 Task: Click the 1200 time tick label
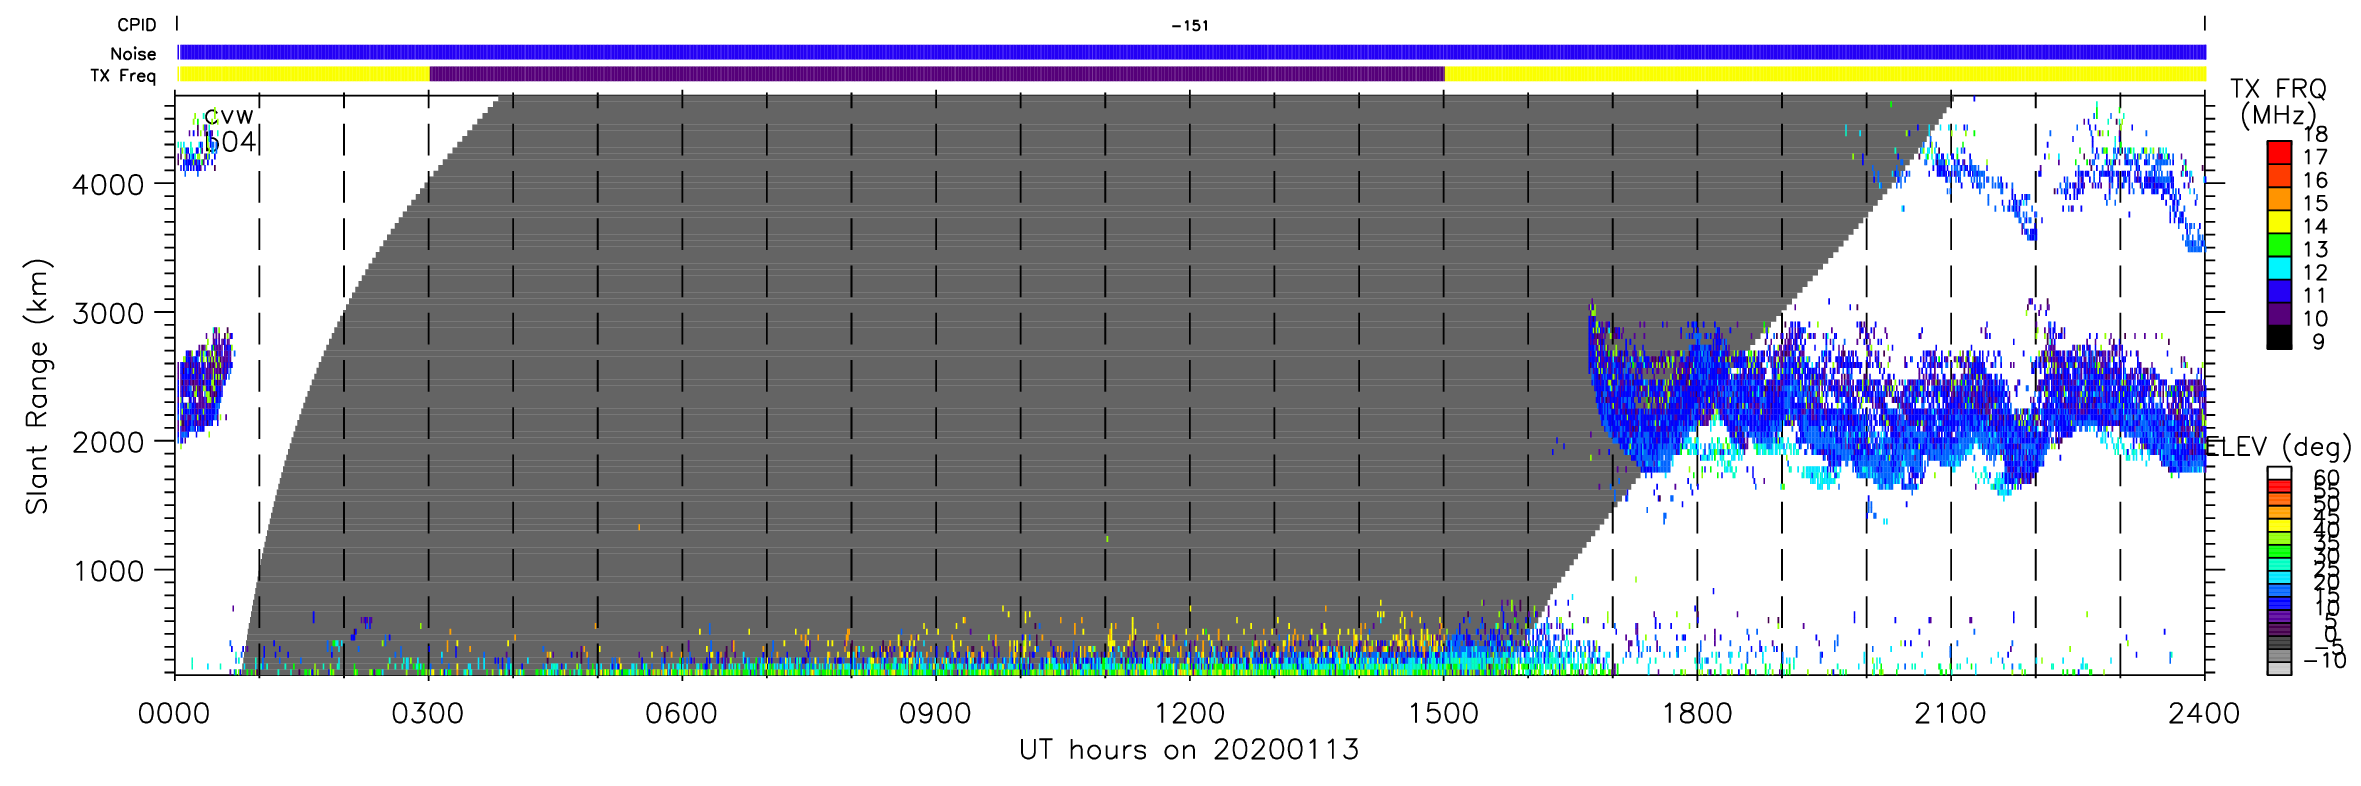click(x=1190, y=714)
